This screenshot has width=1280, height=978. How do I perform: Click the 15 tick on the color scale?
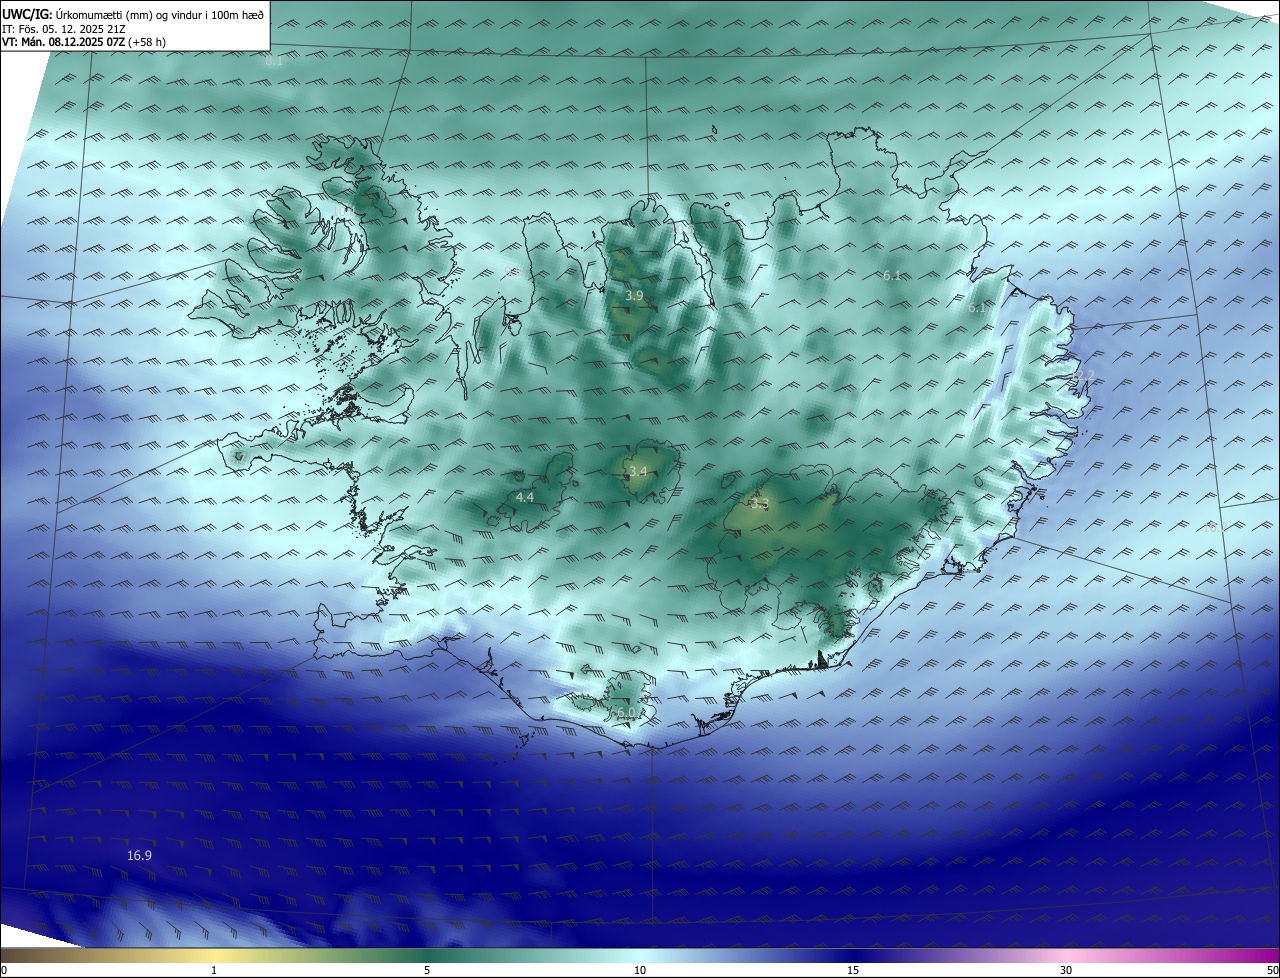[x=853, y=970]
